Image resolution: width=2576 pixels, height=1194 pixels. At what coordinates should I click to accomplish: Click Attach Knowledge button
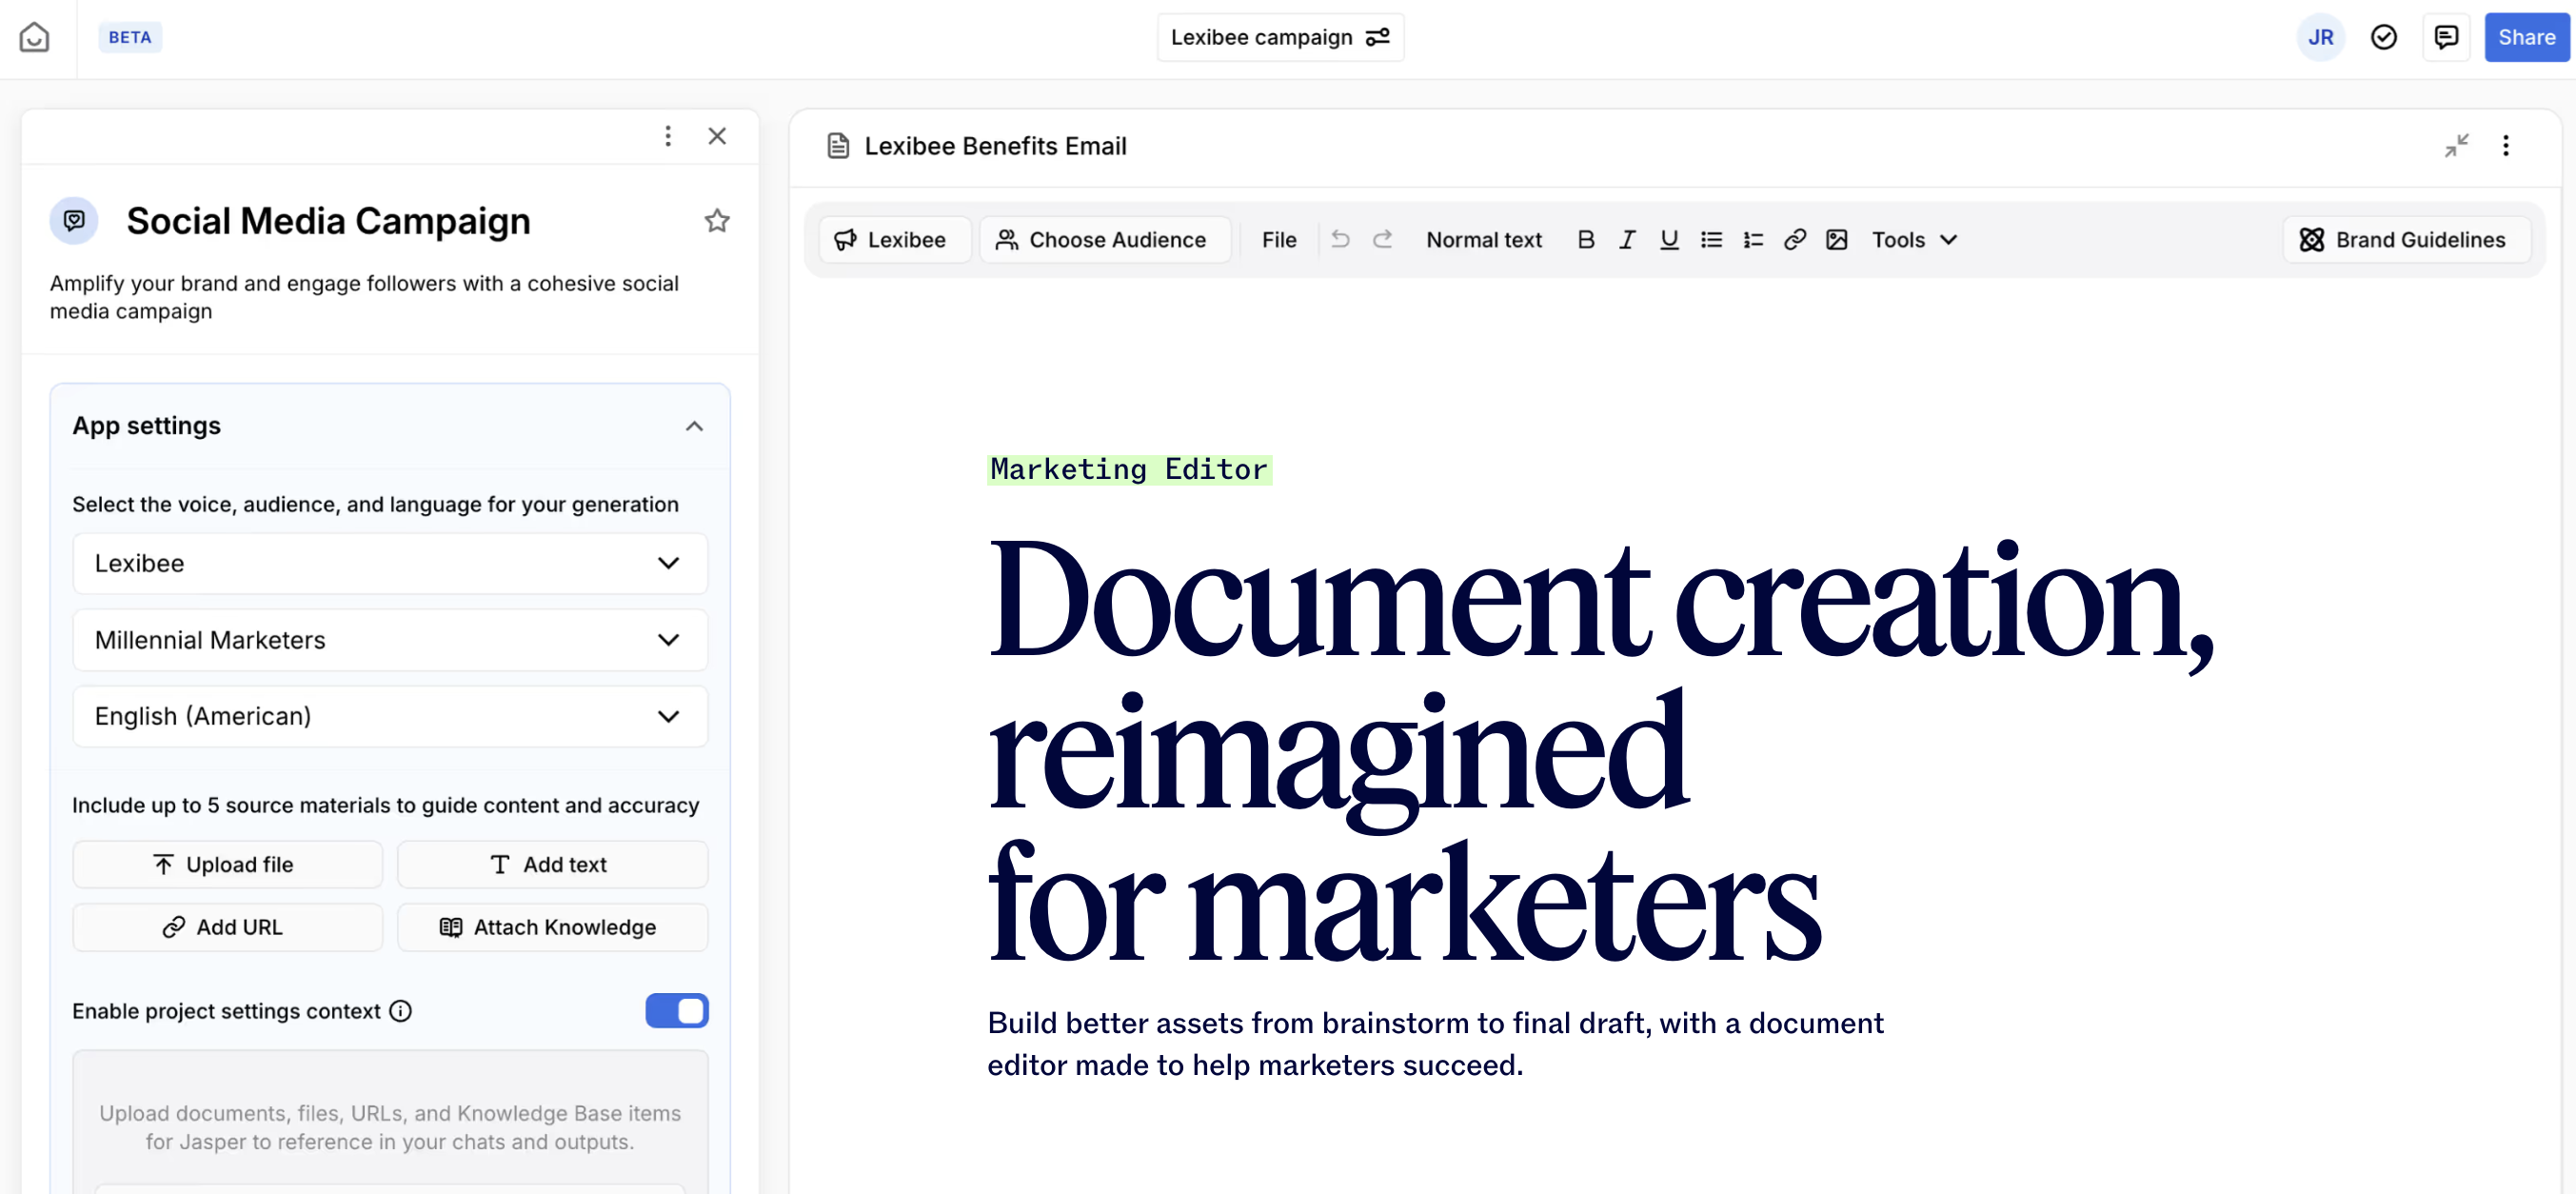pyautogui.click(x=552, y=927)
